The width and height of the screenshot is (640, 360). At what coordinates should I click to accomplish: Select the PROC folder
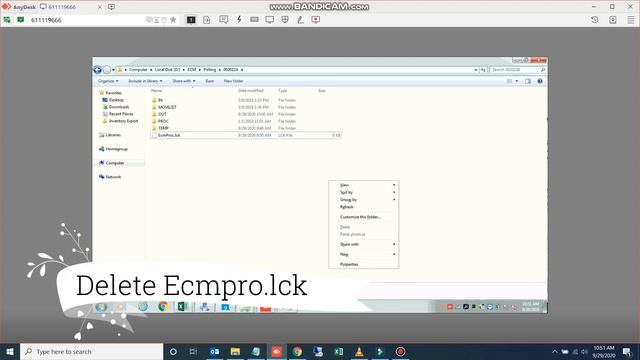pos(163,121)
